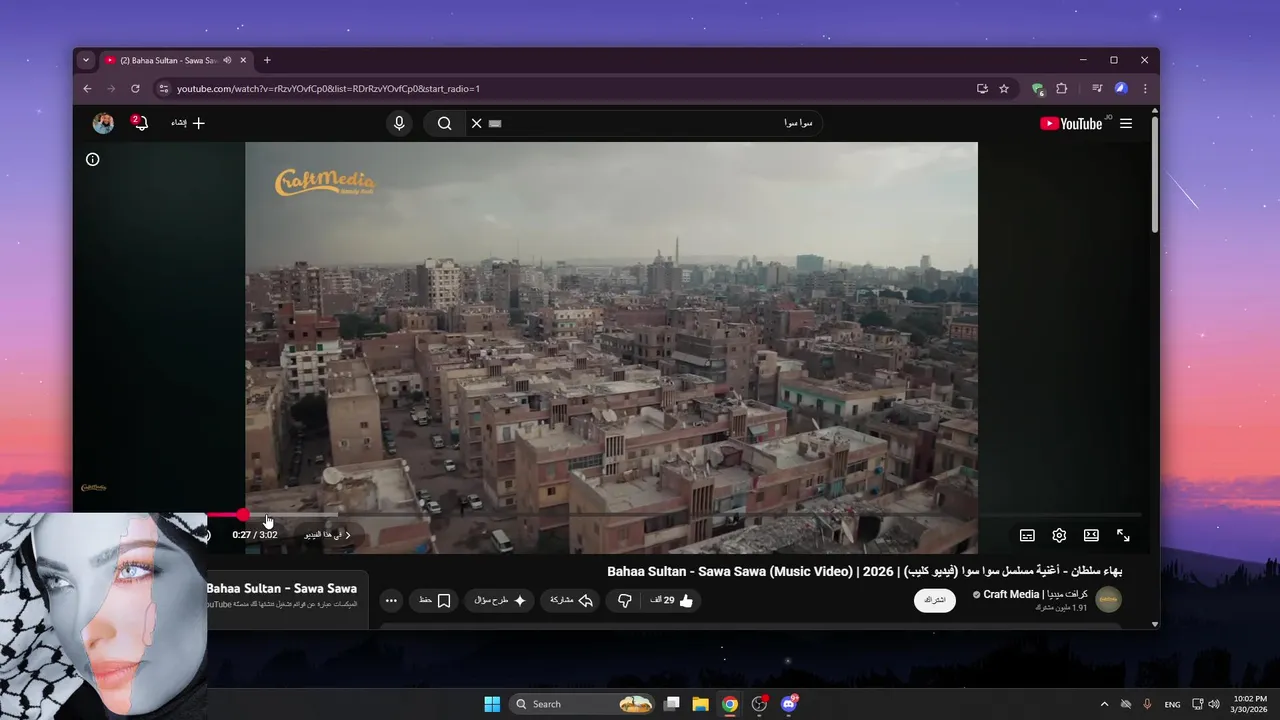Show hidden system tray icons

pos(1104,704)
